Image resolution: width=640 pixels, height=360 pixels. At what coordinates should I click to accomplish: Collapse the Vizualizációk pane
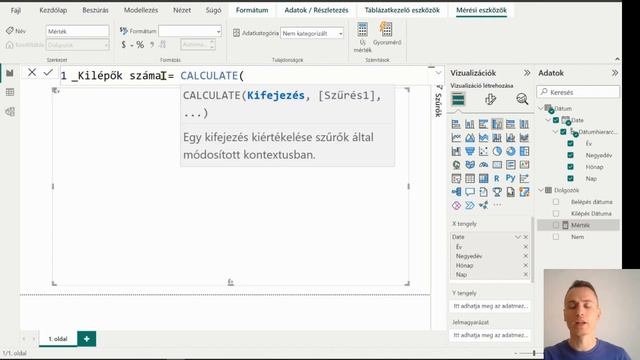[527, 73]
